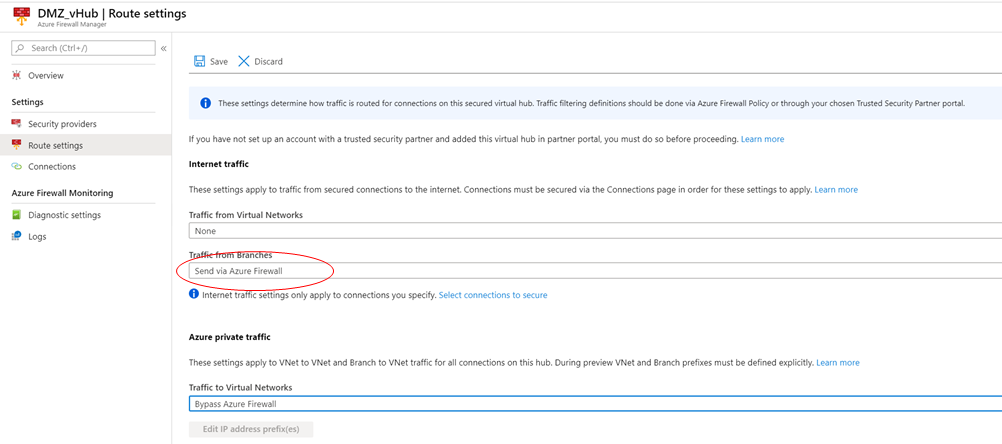The height and width of the screenshot is (444, 1002).
Task: Click Edit IP address prefix(es) button
Action: click(x=250, y=429)
